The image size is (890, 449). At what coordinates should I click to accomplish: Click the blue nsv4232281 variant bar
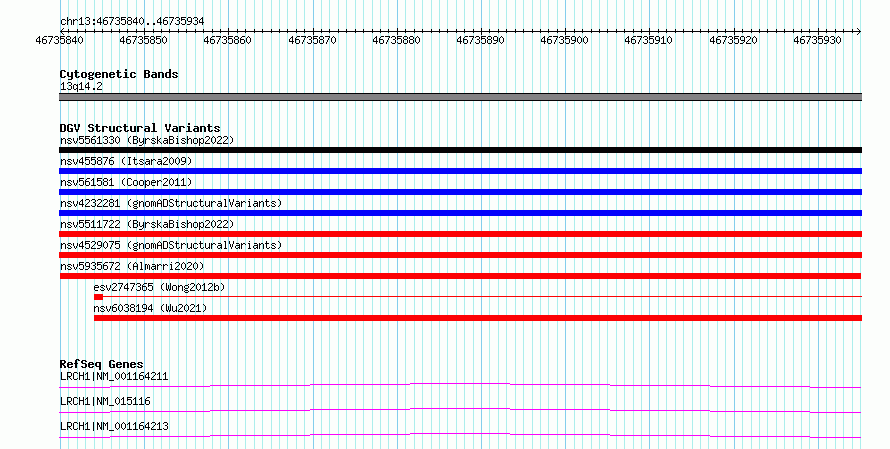pyautogui.click(x=460, y=213)
